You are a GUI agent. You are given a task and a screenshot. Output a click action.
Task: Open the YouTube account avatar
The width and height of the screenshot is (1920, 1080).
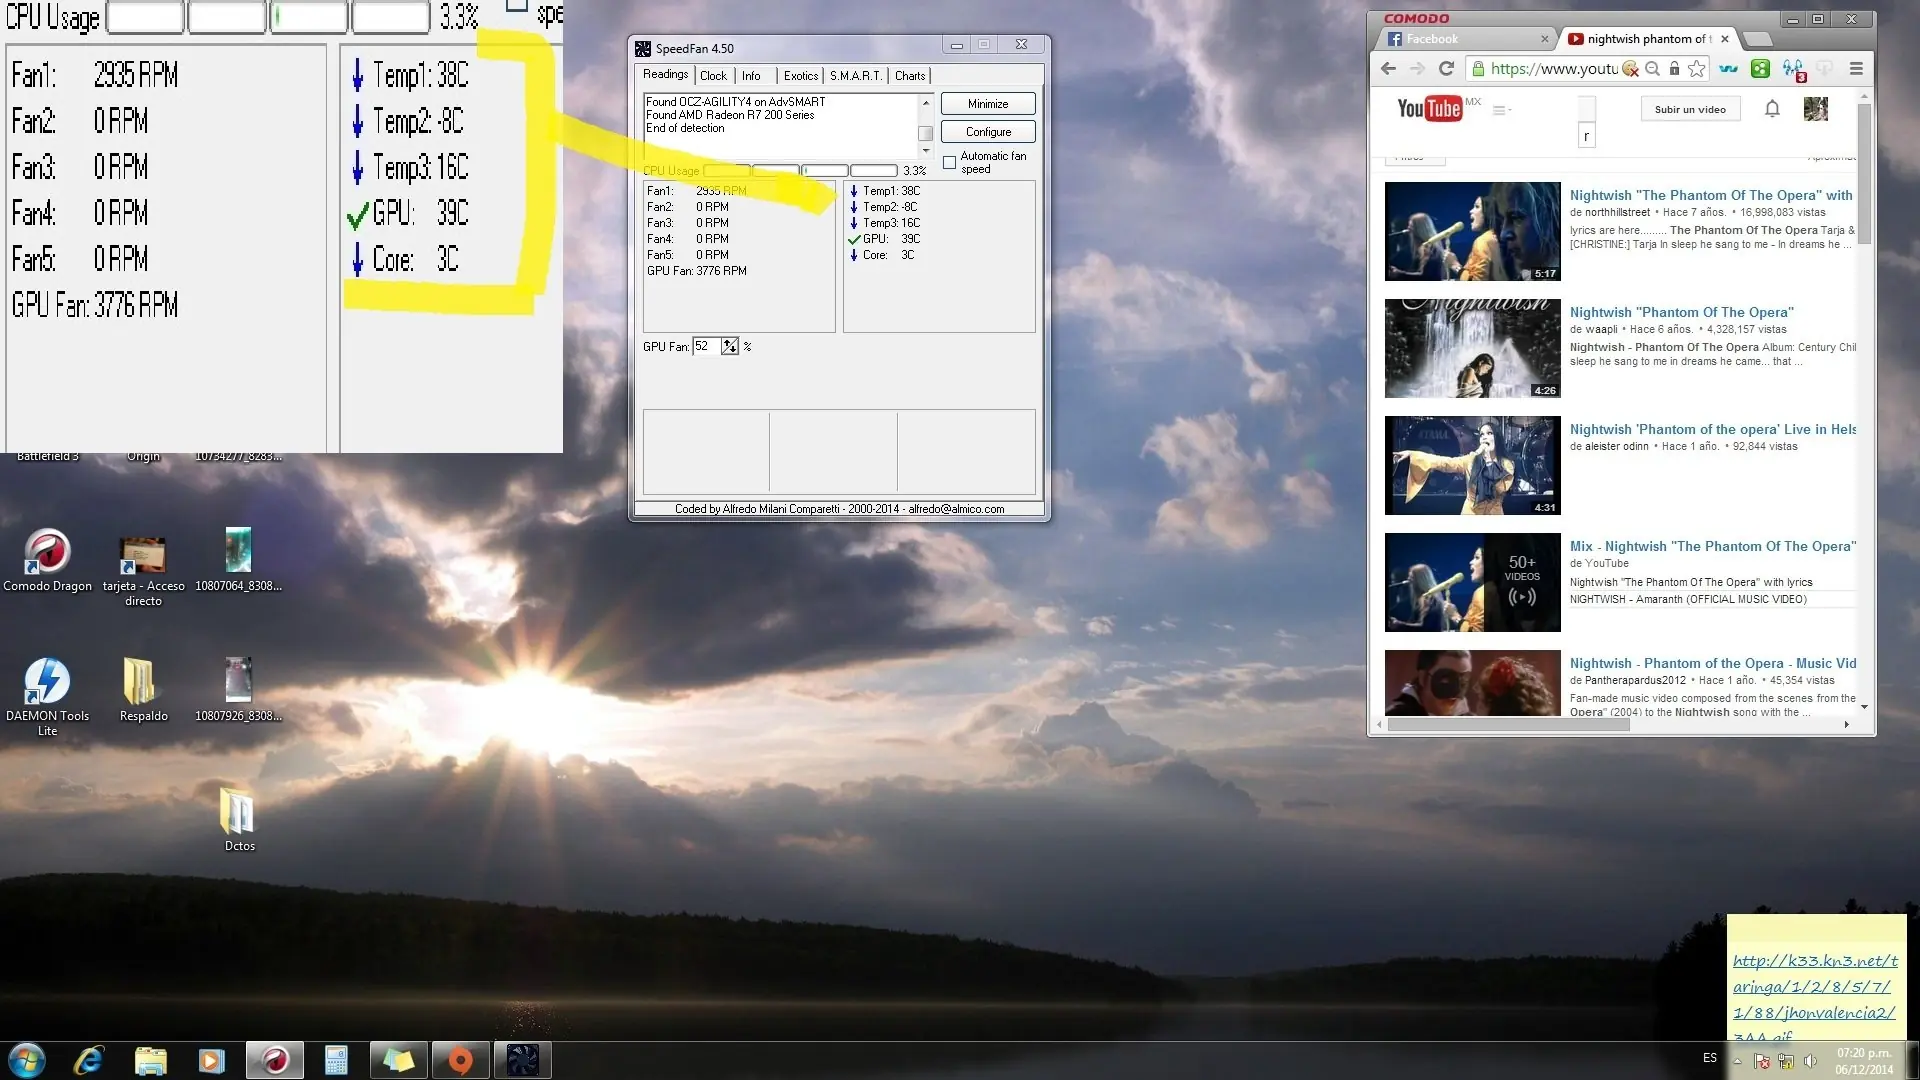(x=1816, y=109)
